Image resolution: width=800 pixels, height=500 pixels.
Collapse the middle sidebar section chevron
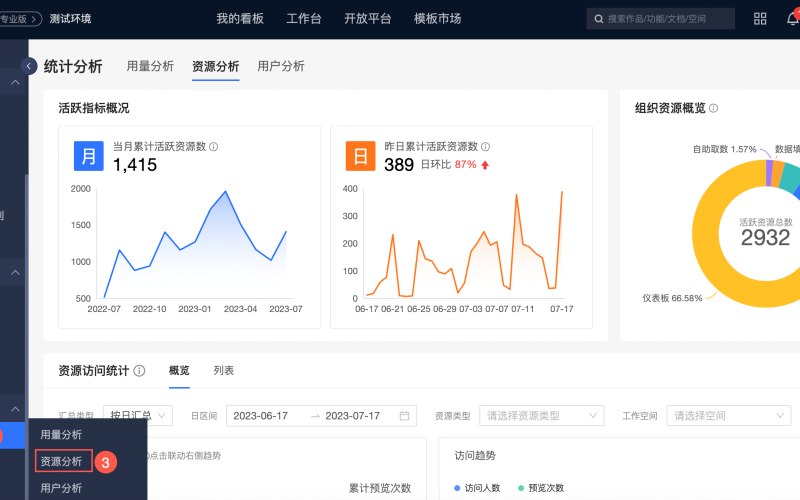(15, 272)
